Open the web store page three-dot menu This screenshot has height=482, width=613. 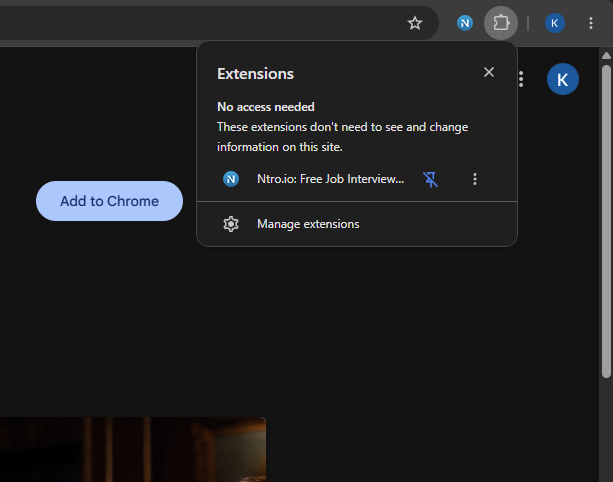[x=521, y=79]
